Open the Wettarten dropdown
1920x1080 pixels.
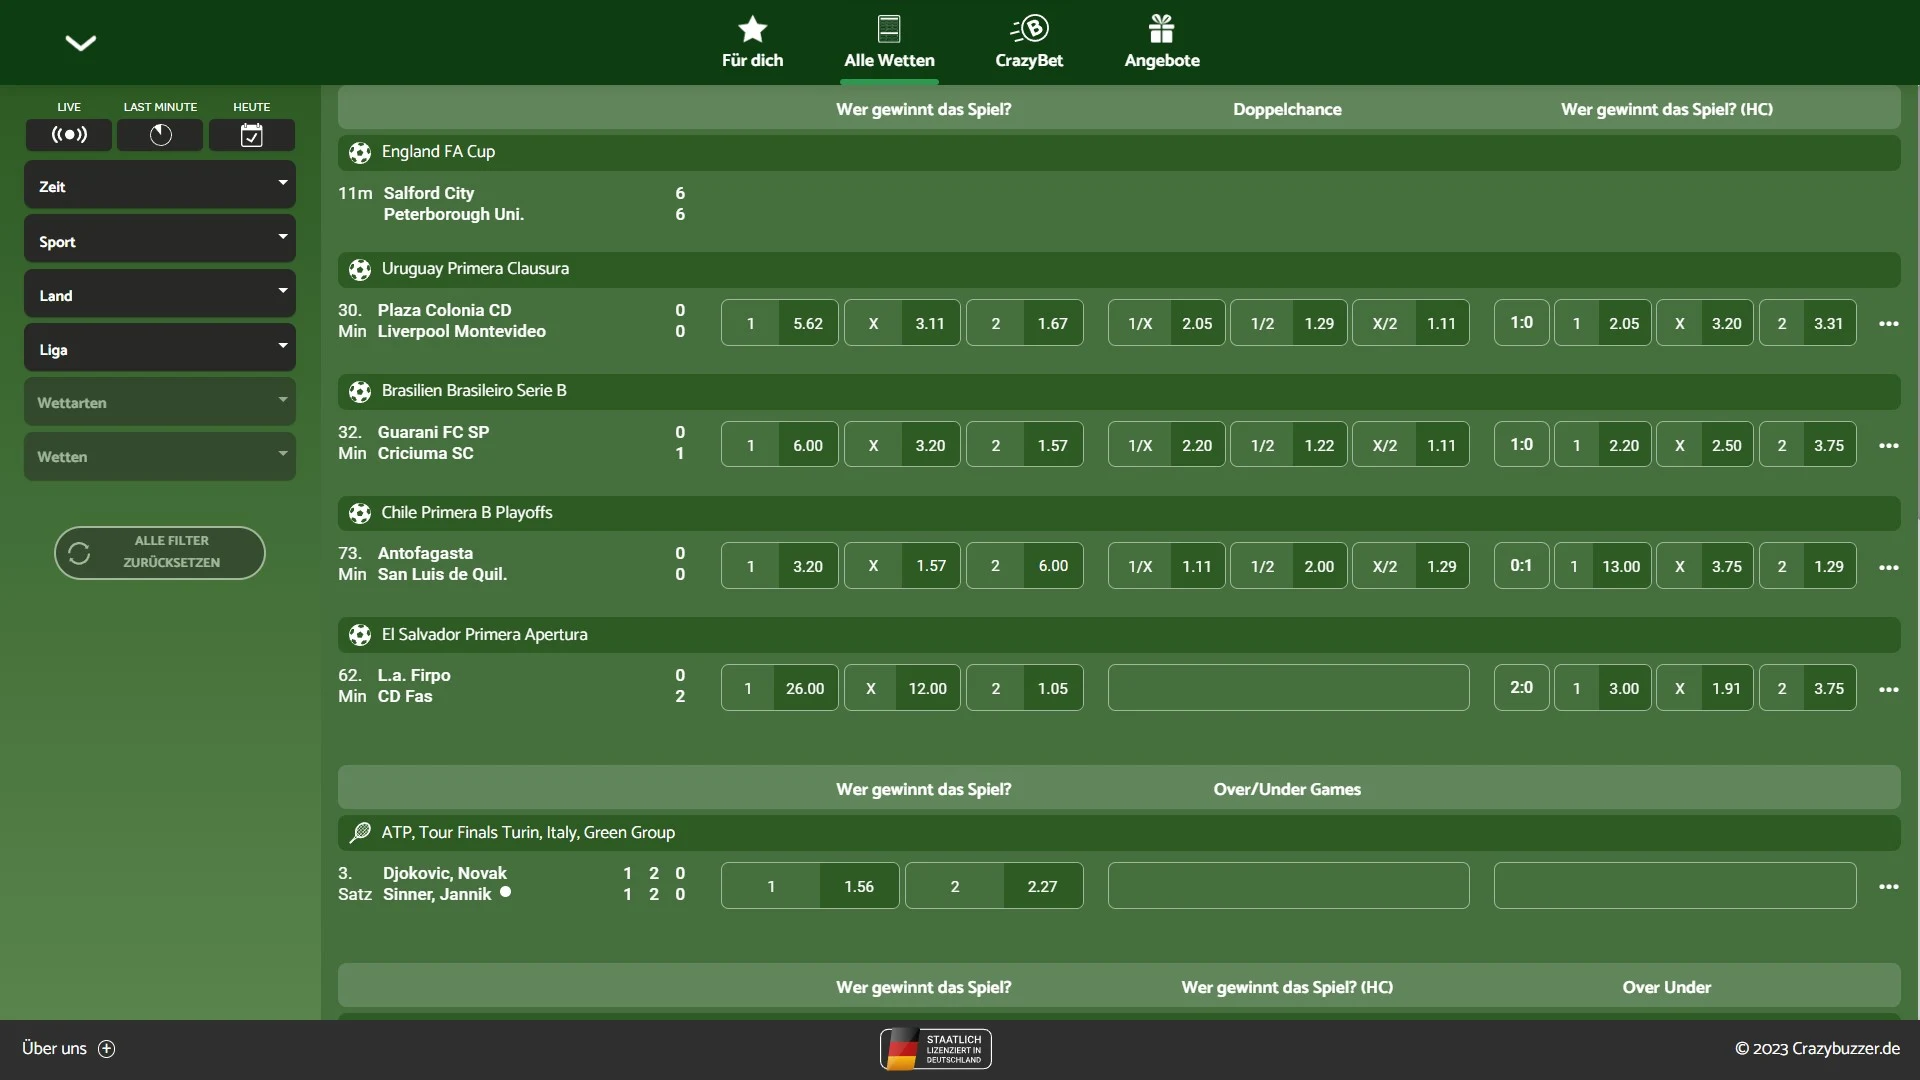click(x=160, y=402)
